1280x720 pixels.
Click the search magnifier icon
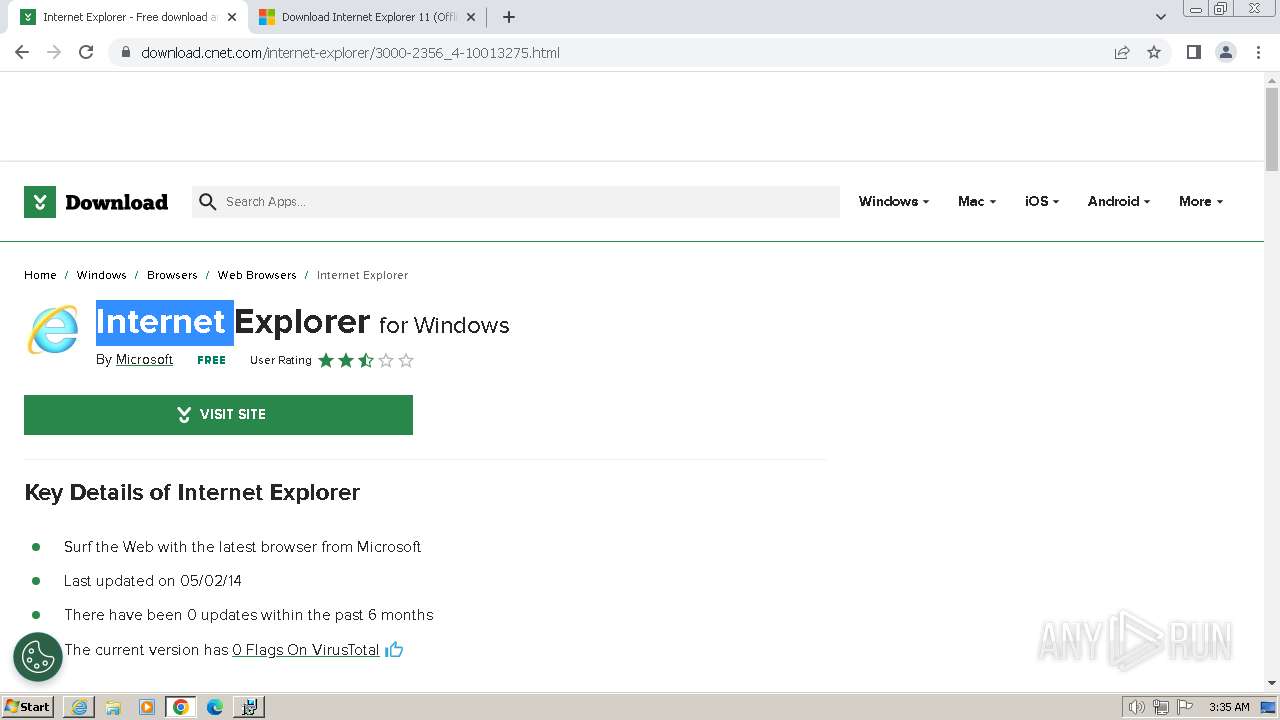pos(207,202)
